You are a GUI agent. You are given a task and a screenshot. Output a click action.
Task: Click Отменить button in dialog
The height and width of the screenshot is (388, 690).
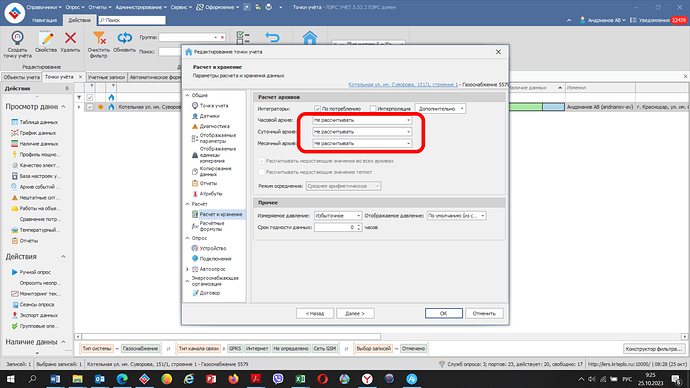(484, 313)
